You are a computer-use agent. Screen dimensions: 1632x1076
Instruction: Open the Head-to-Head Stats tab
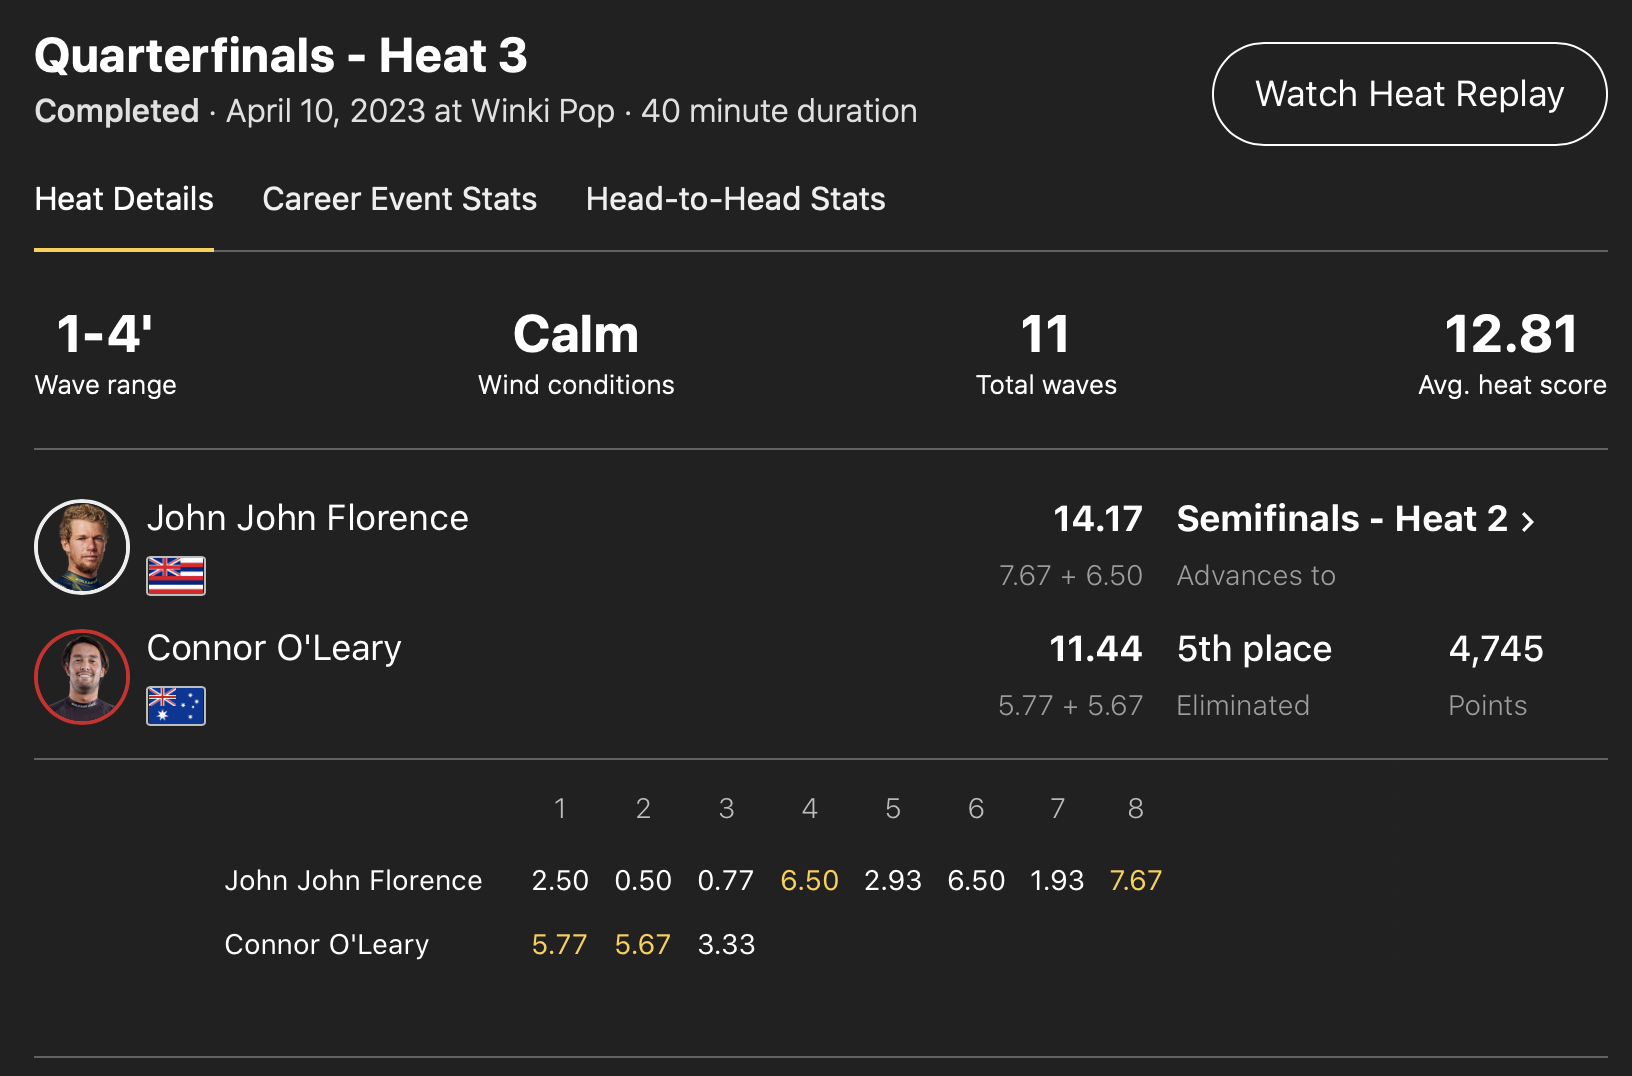click(735, 199)
